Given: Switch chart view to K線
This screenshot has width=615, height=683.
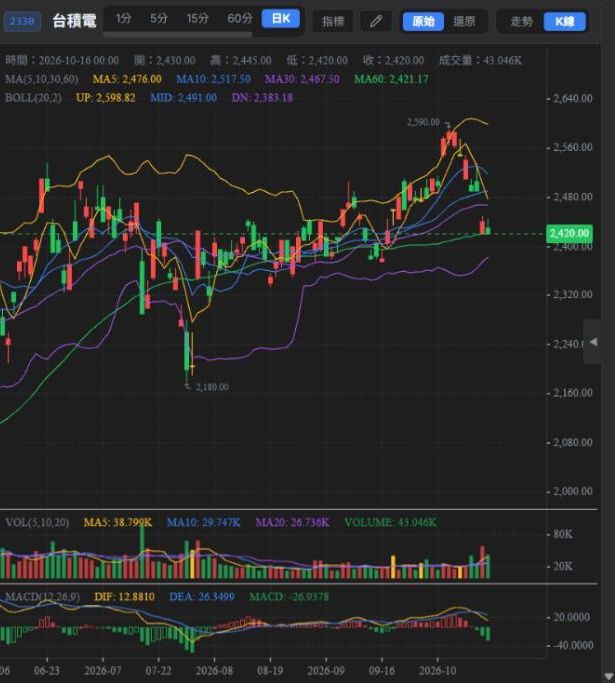Looking at the screenshot, I should click(x=564, y=21).
